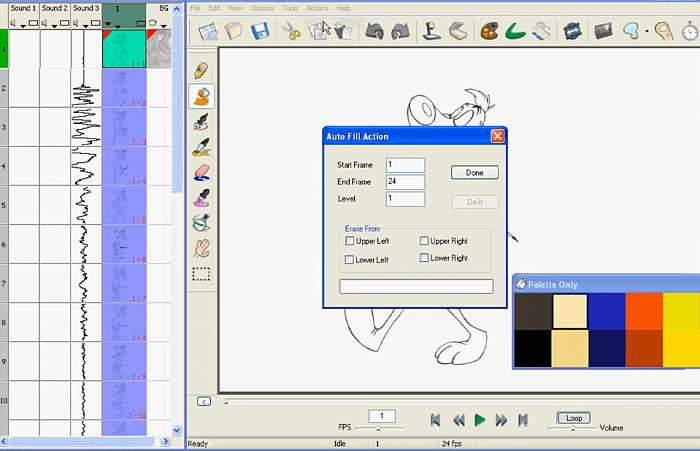
Task: Collapse the panel with the left chevron button
Action: click(204, 402)
